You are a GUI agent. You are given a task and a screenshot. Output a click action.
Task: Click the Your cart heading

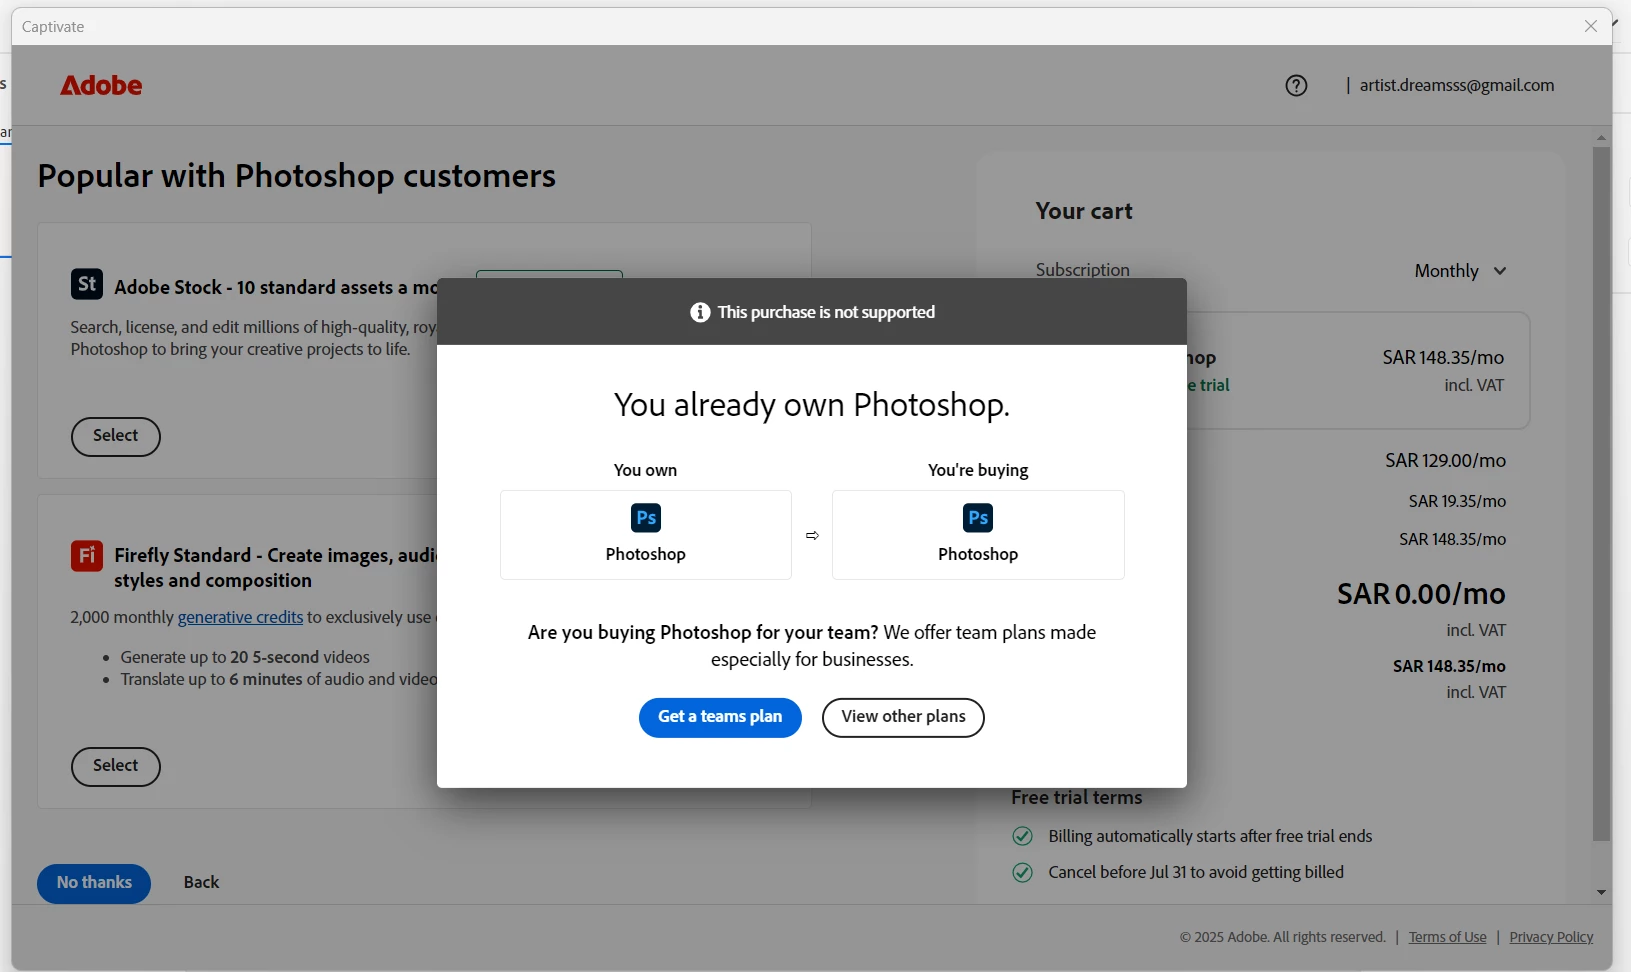pyautogui.click(x=1084, y=211)
